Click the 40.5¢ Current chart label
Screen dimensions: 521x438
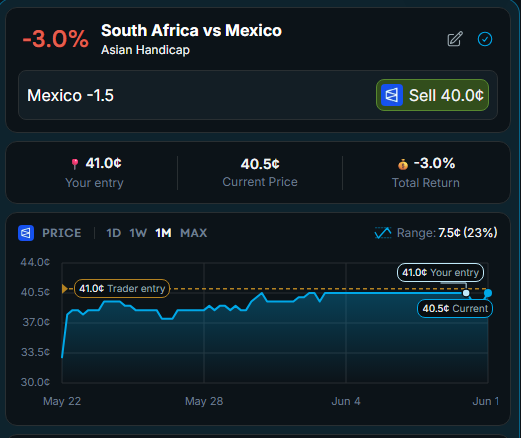[x=455, y=308]
